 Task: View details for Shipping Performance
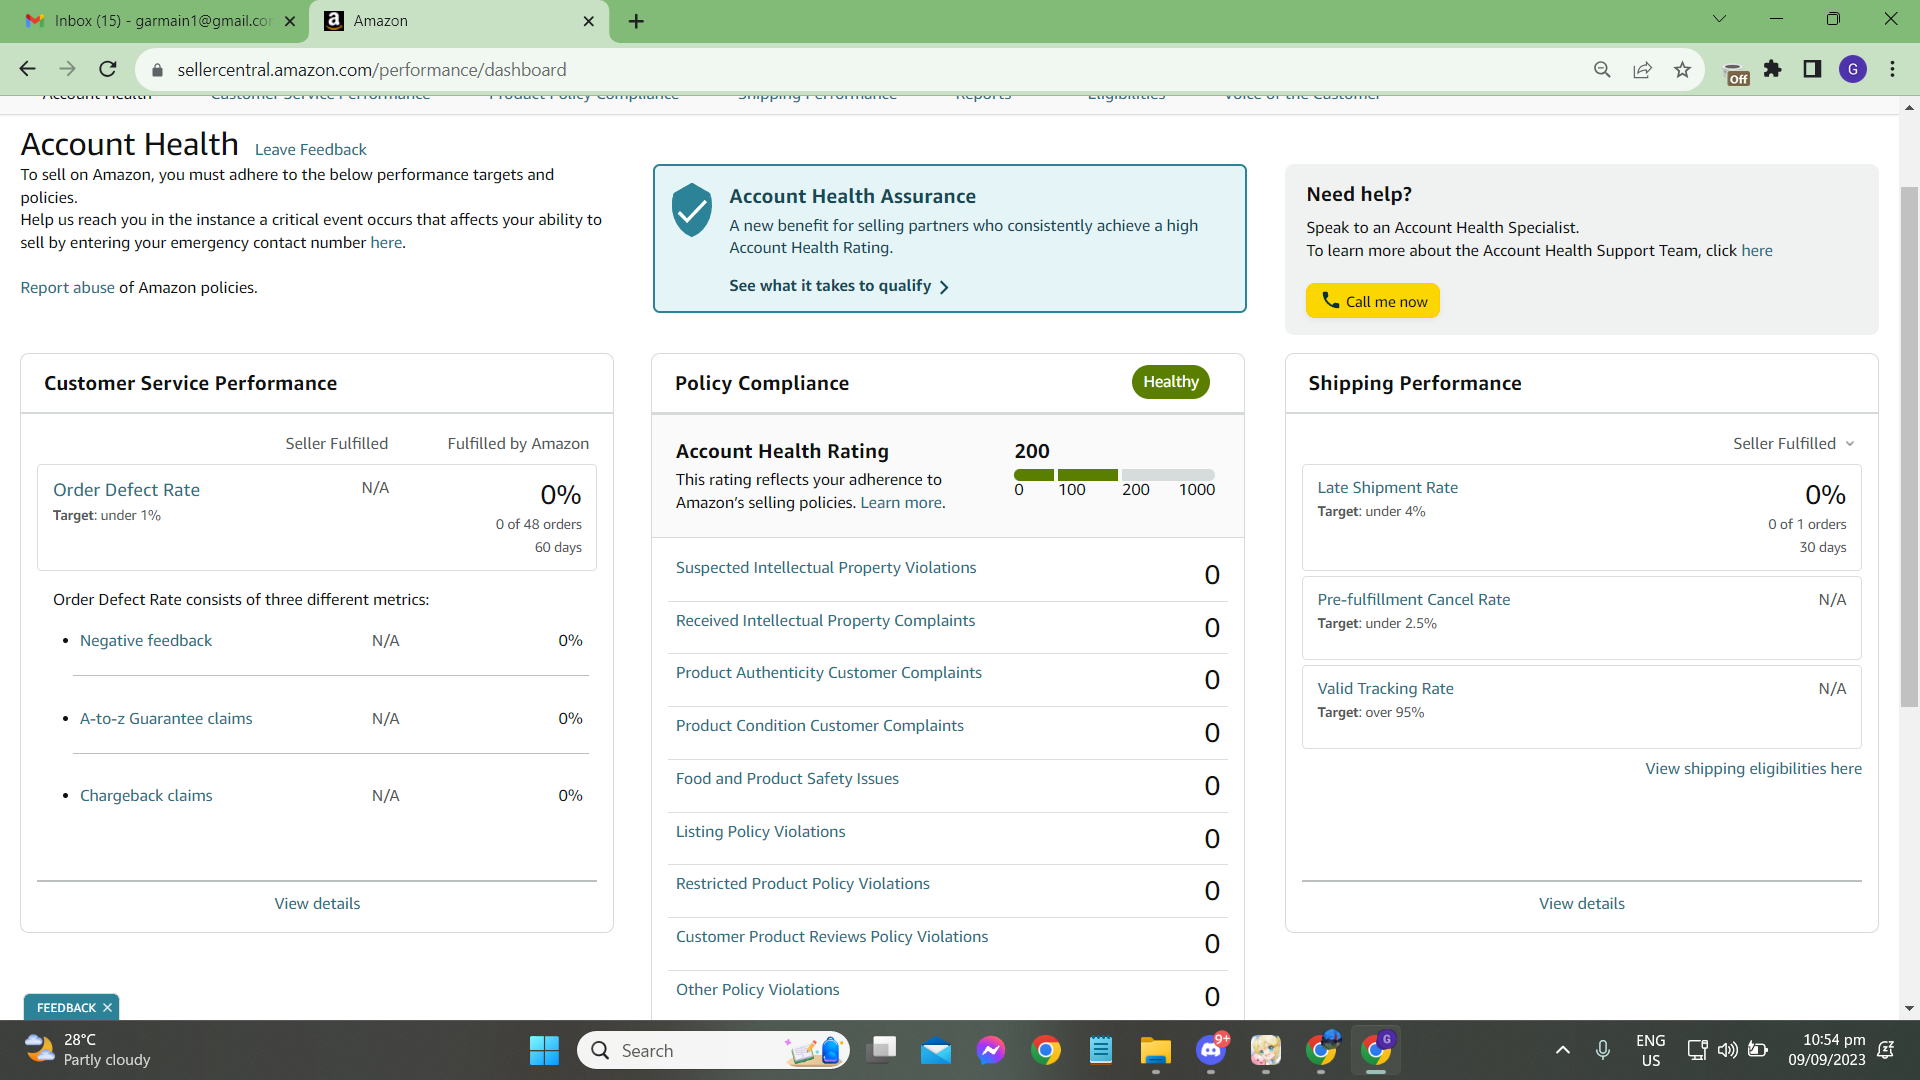[1582, 903]
